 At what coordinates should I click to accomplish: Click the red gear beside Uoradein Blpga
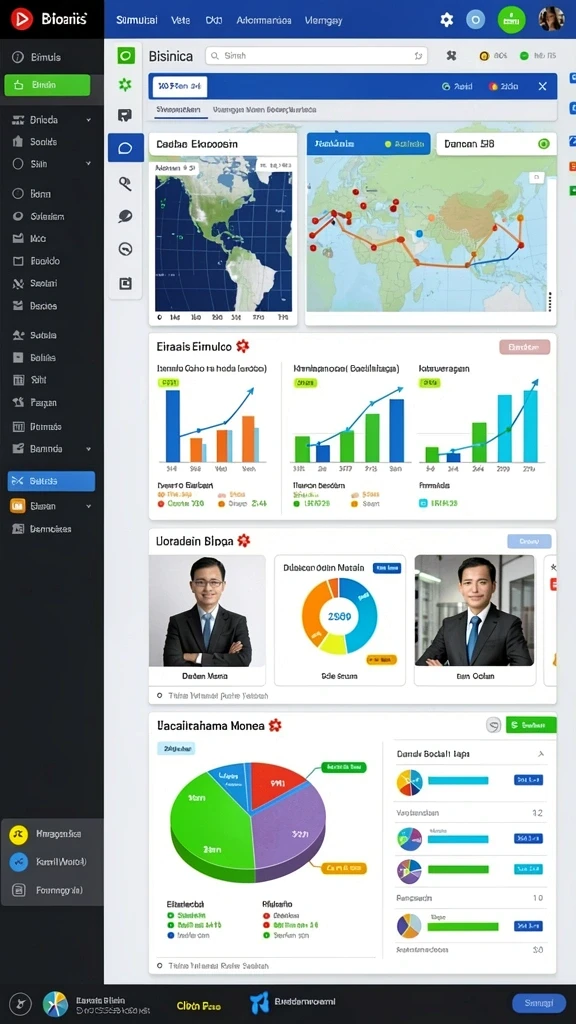[x=244, y=541]
